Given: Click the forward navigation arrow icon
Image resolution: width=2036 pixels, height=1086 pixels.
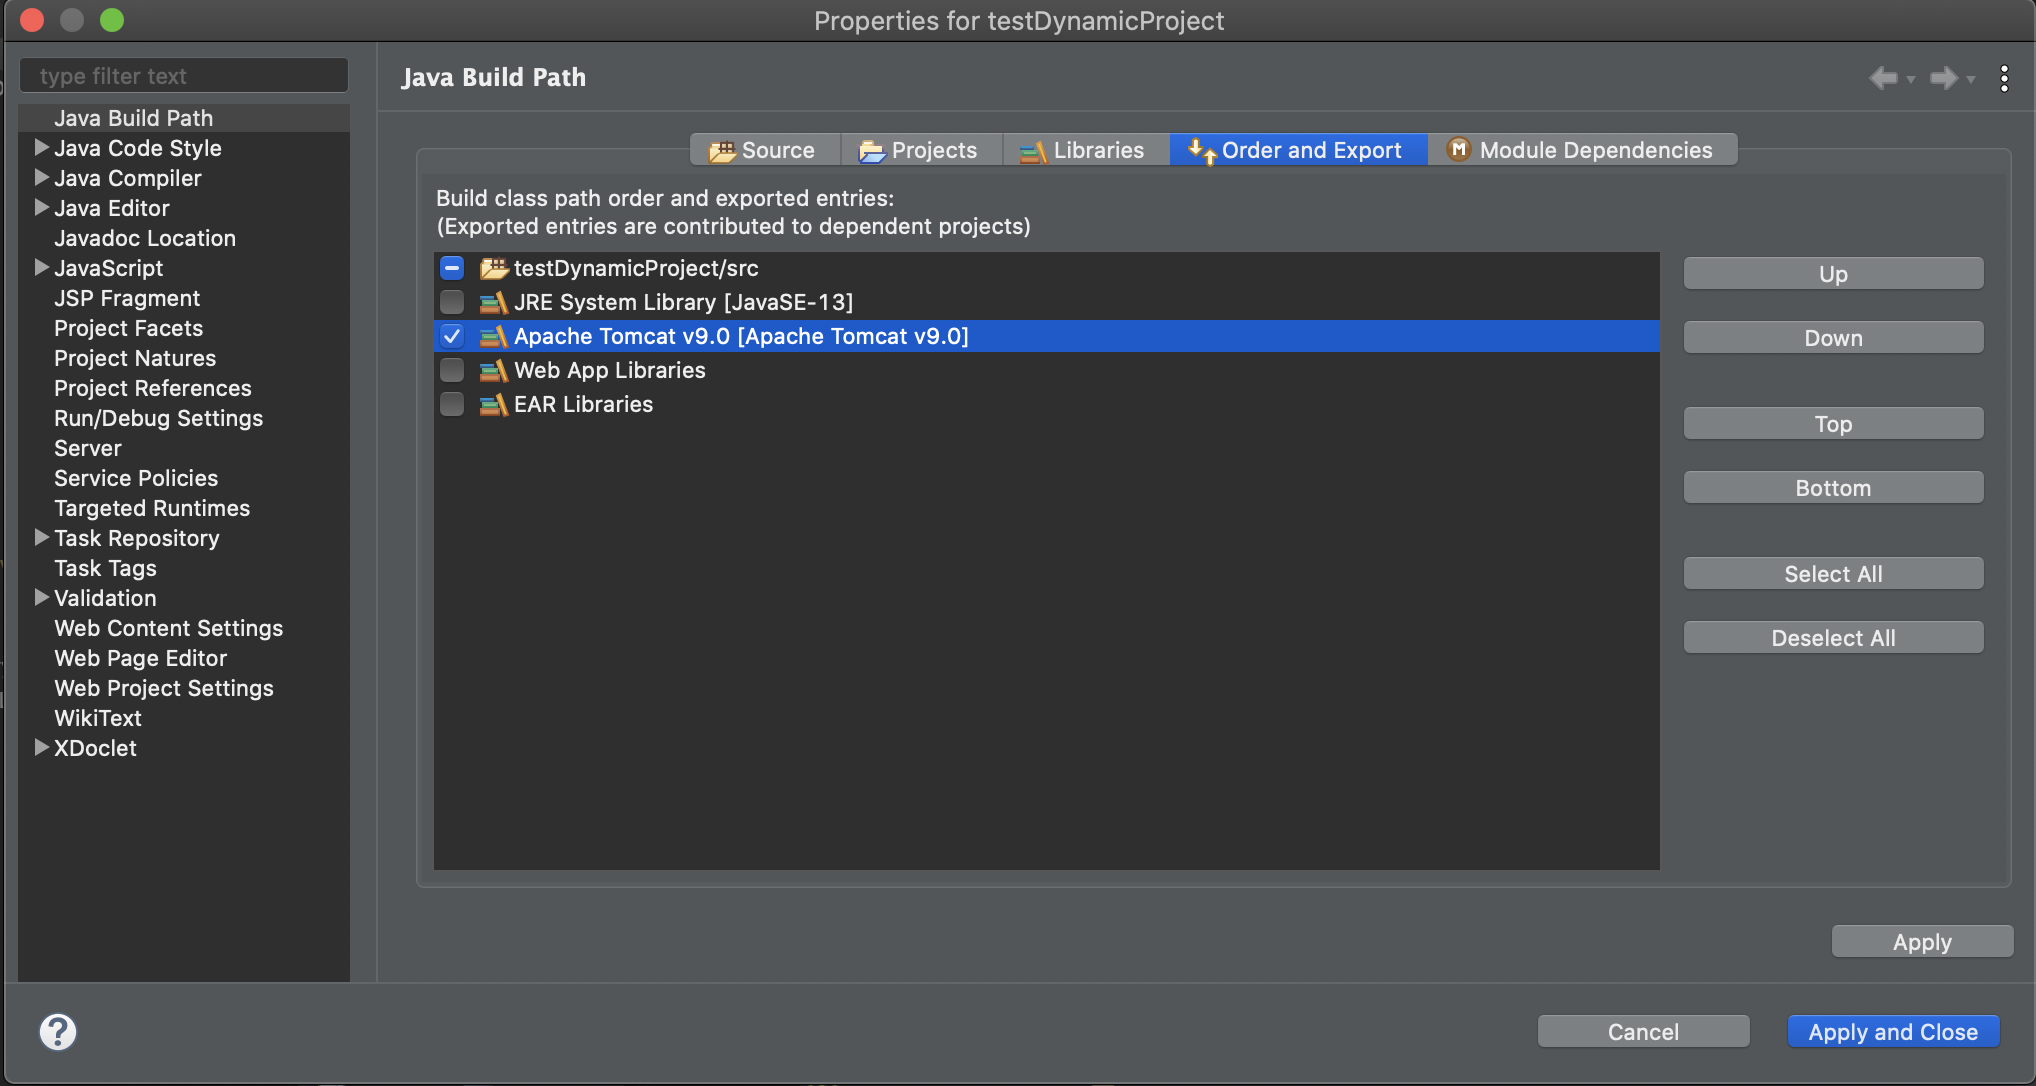Looking at the screenshot, I should [x=1943, y=78].
